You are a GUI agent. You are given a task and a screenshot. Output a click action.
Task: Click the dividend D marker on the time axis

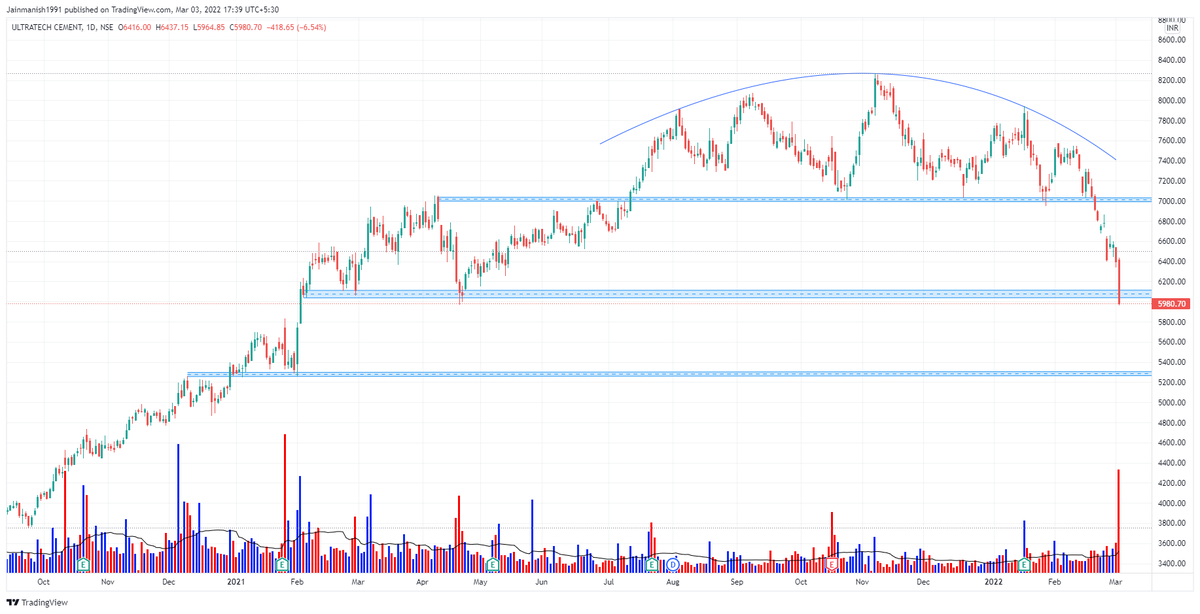tap(672, 564)
